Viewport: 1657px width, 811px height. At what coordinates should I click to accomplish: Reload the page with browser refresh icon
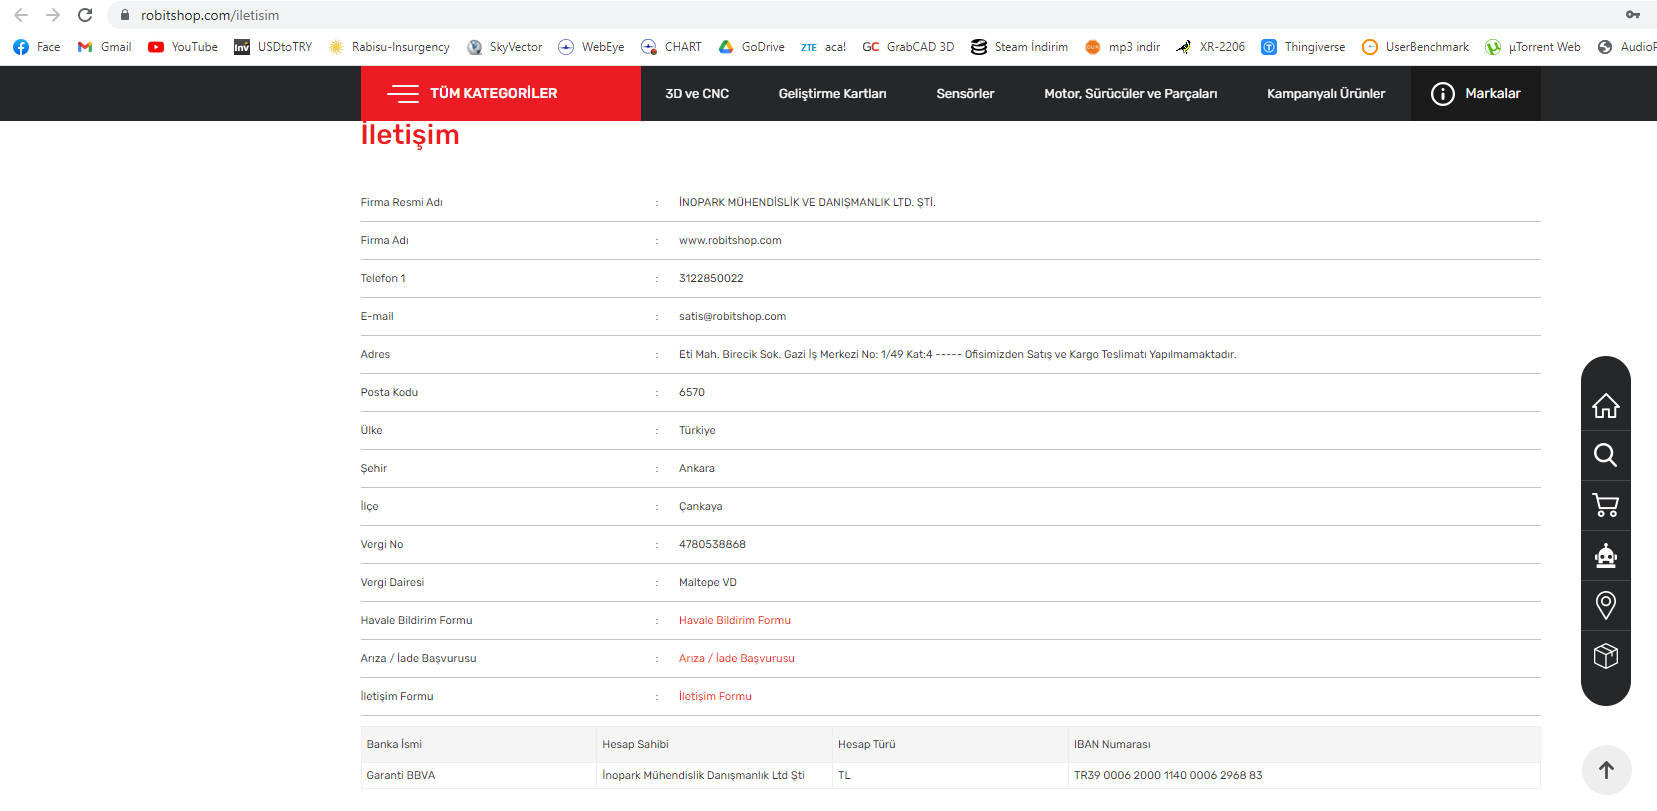pos(85,15)
